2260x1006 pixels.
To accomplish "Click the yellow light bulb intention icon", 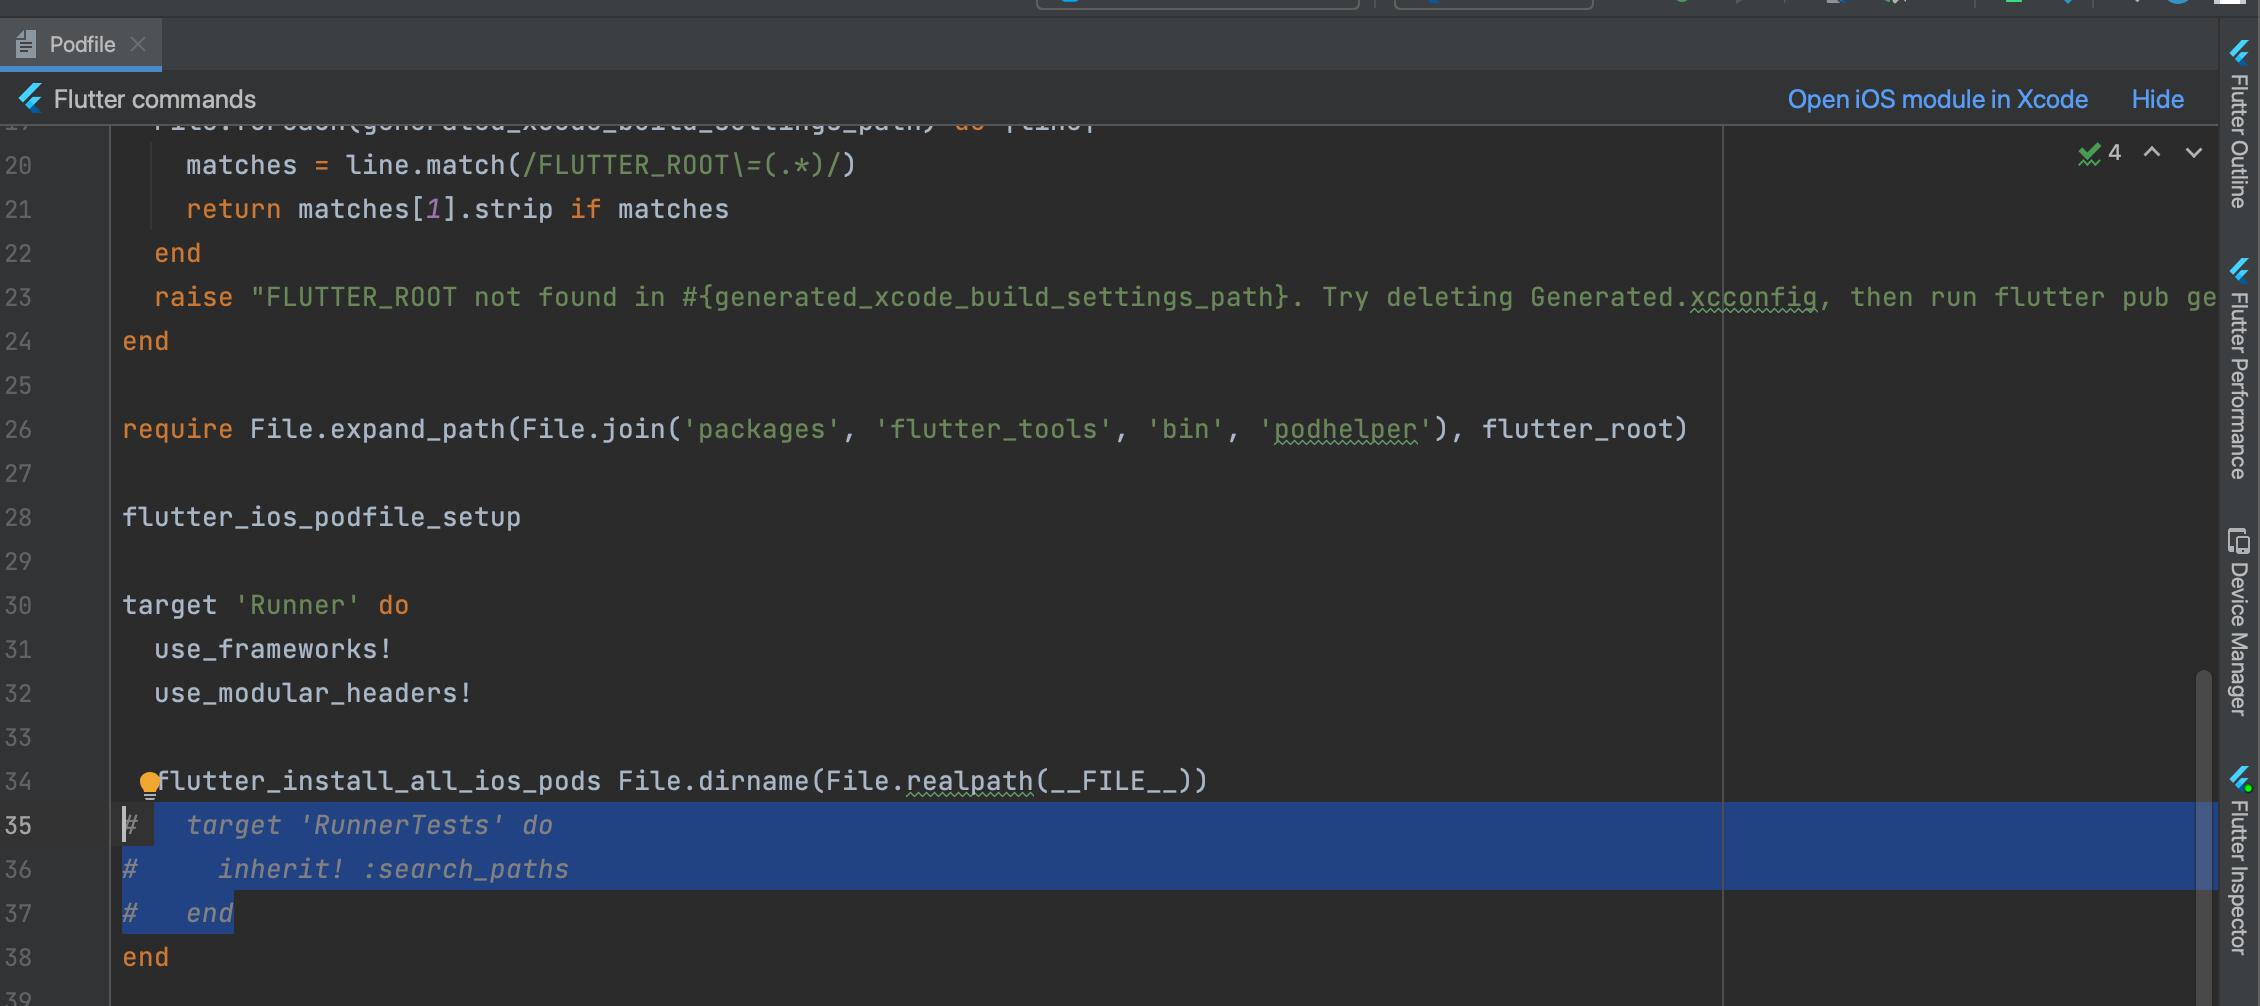I will (x=149, y=783).
